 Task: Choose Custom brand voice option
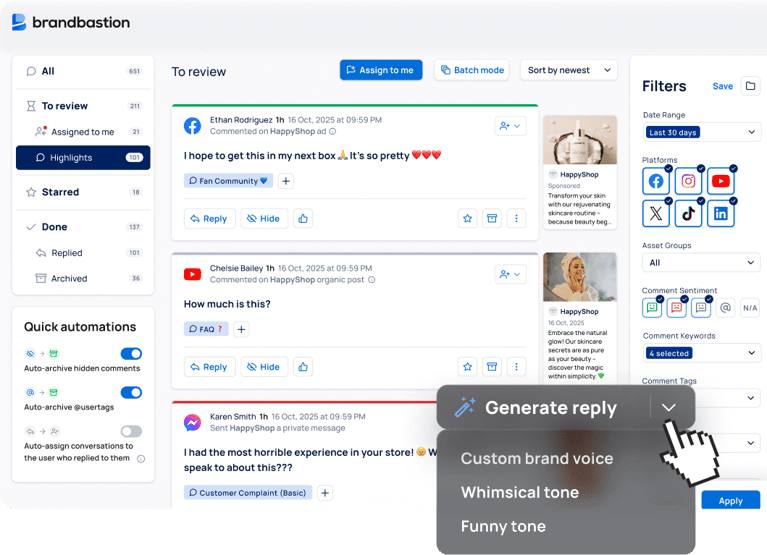pyautogui.click(x=537, y=458)
